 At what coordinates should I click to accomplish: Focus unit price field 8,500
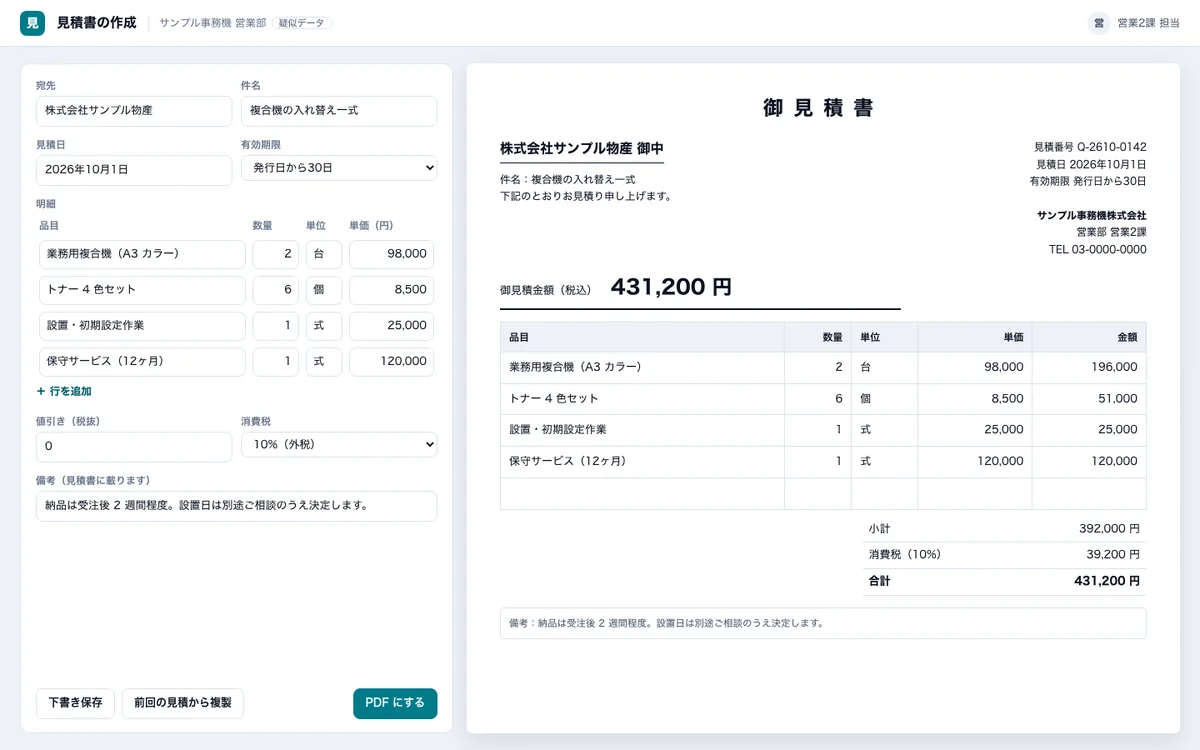[x=391, y=290]
